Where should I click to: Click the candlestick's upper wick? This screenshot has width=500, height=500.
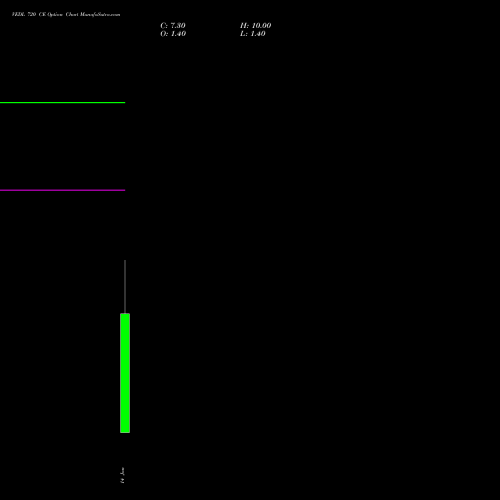(125, 287)
